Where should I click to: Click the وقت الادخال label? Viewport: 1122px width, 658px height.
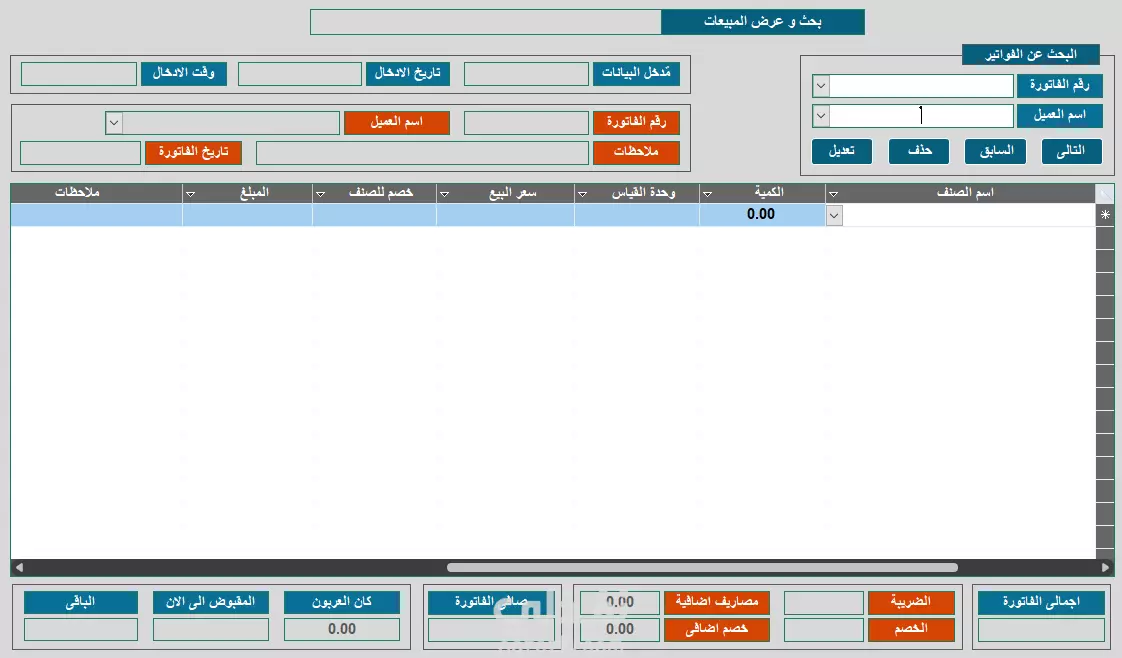click(184, 73)
